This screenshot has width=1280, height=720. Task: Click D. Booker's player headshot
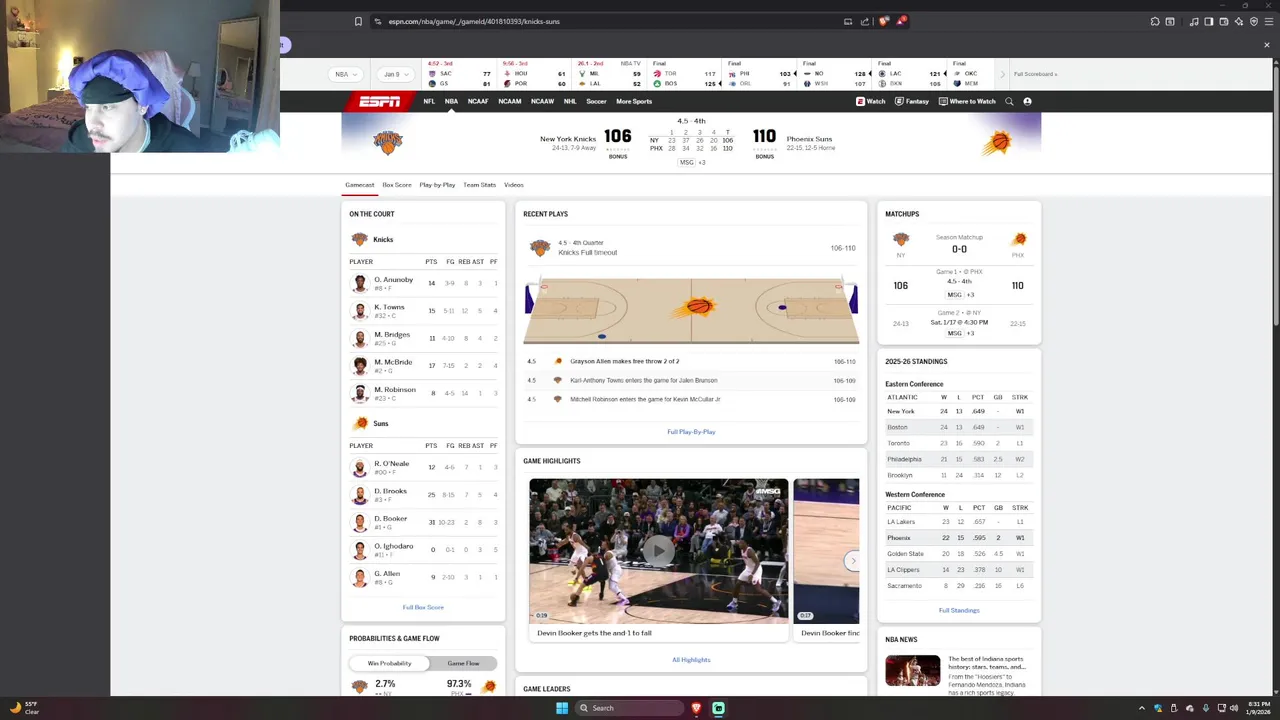click(x=360, y=522)
